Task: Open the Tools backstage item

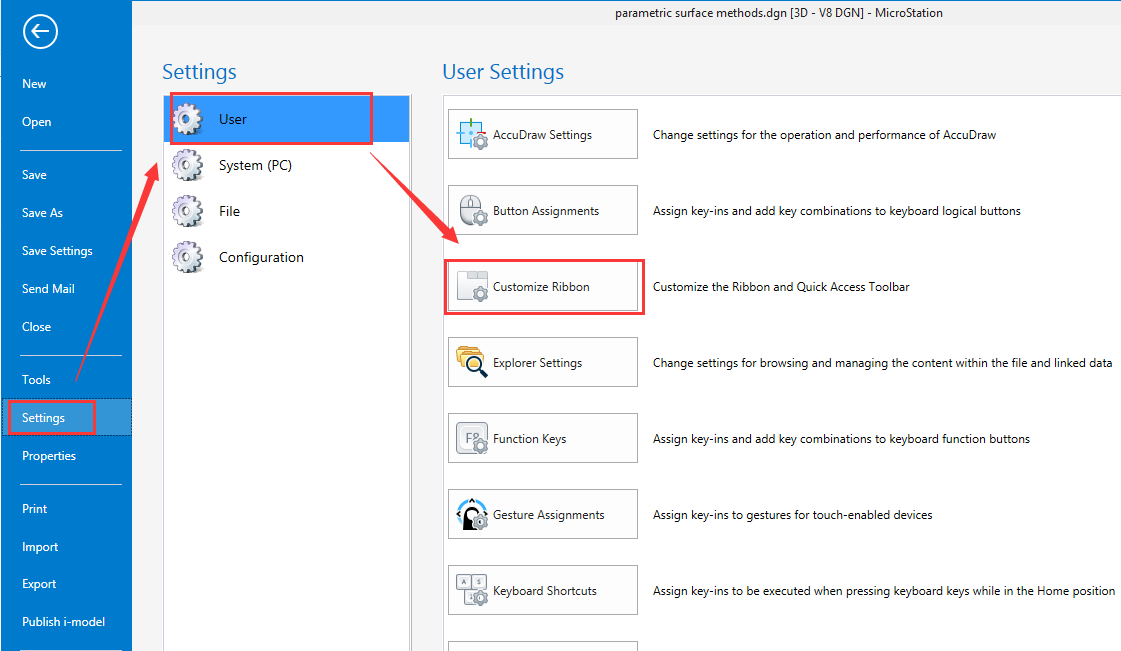Action: [x=36, y=379]
